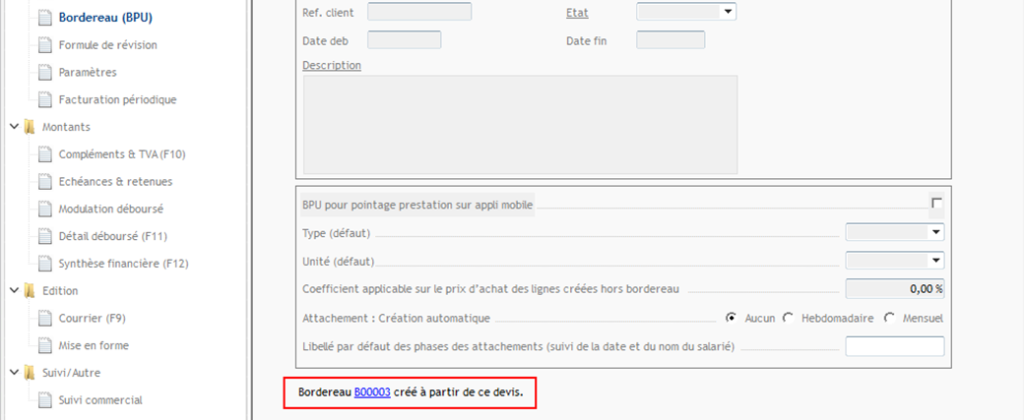Click the Facturation périodique page icon

pos(44,100)
